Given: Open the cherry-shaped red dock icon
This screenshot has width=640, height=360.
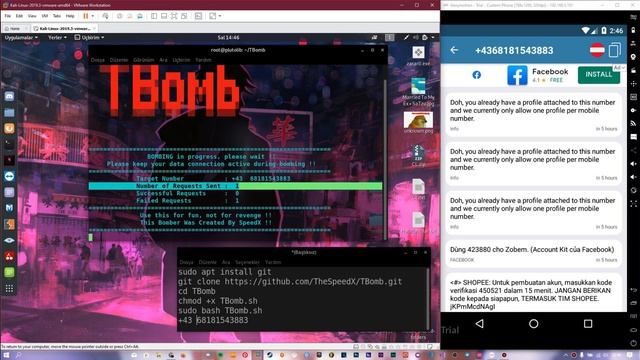Looking at the screenshot, I should coord(9,256).
